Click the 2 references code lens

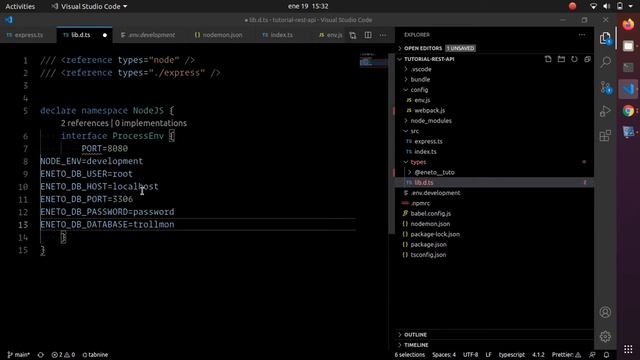click(x=84, y=123)
